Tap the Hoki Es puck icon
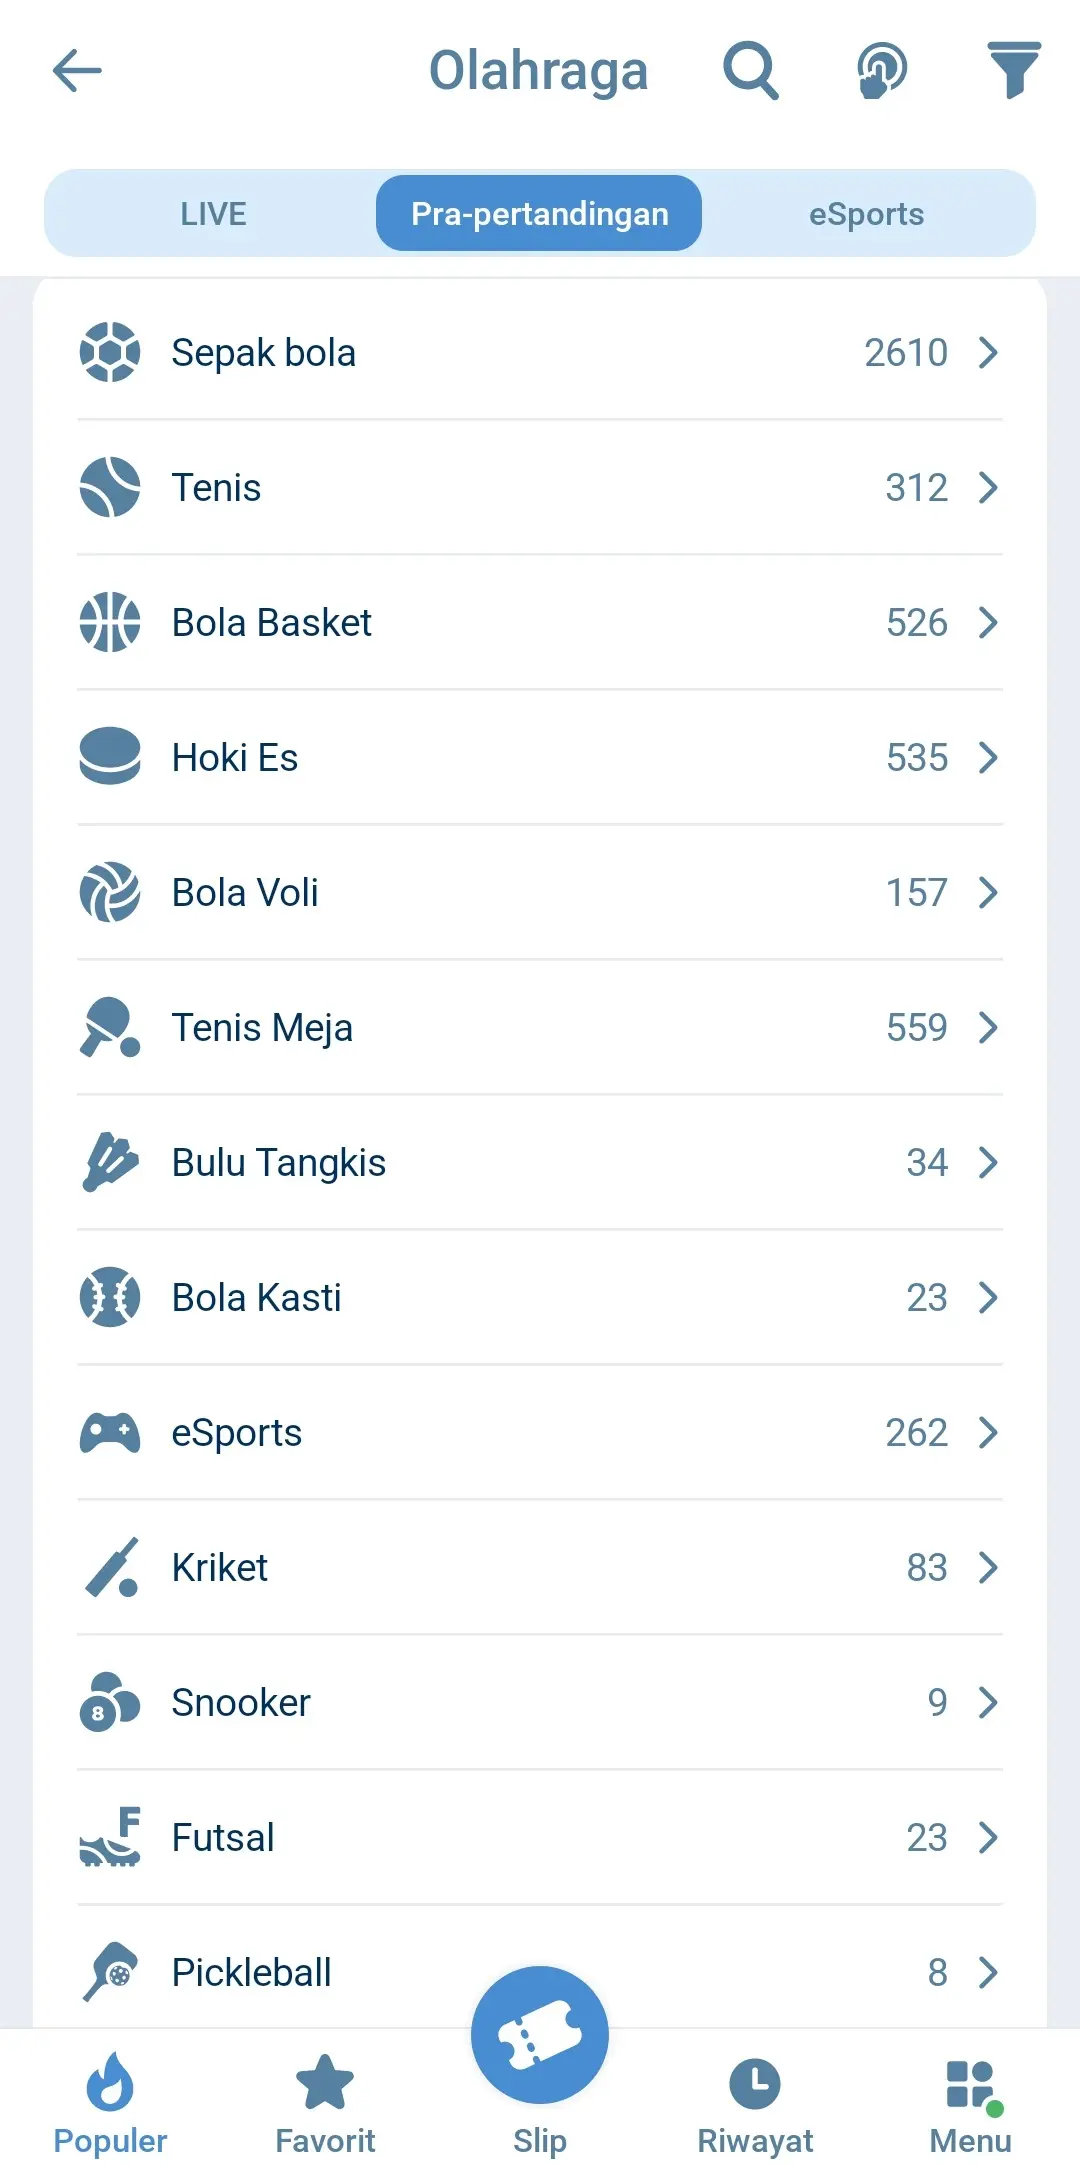 [110, 757]
